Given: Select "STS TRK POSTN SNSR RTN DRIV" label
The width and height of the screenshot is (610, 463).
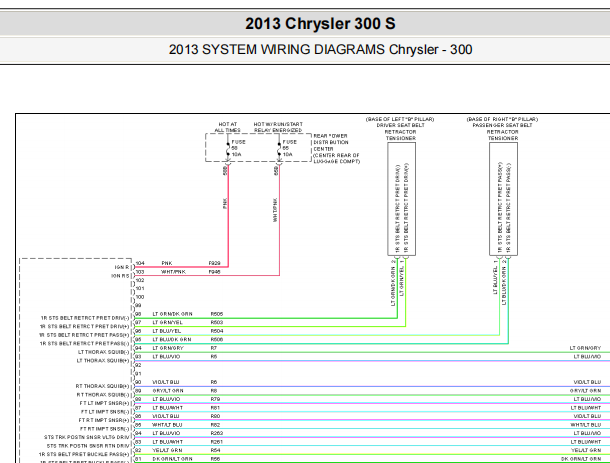Looking at the screenshot, I should pos(88,446).
